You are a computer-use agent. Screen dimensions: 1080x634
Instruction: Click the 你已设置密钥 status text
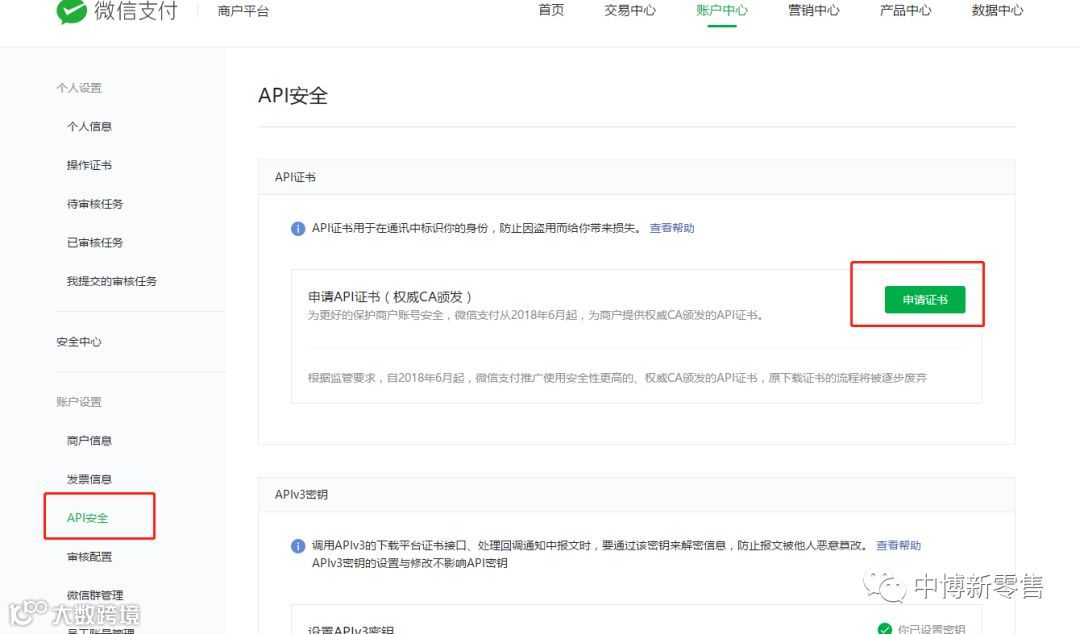point(931,628)
